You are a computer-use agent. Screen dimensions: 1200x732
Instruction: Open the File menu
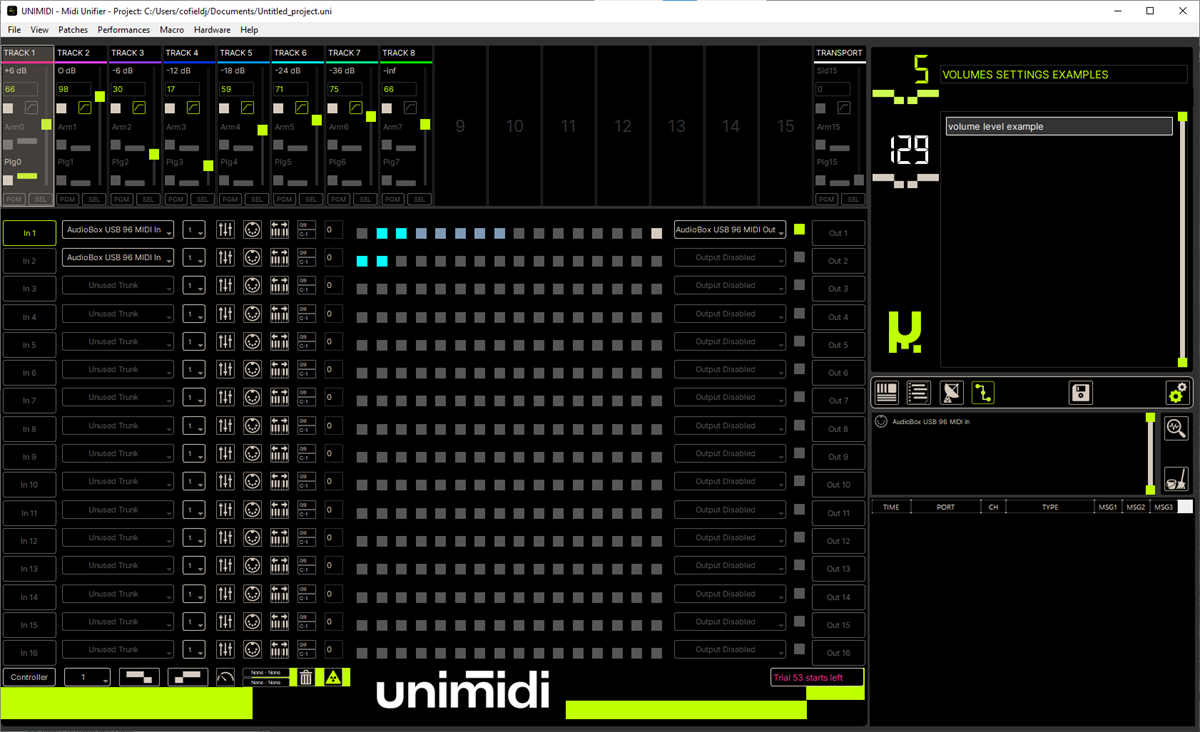pos(15,30)
